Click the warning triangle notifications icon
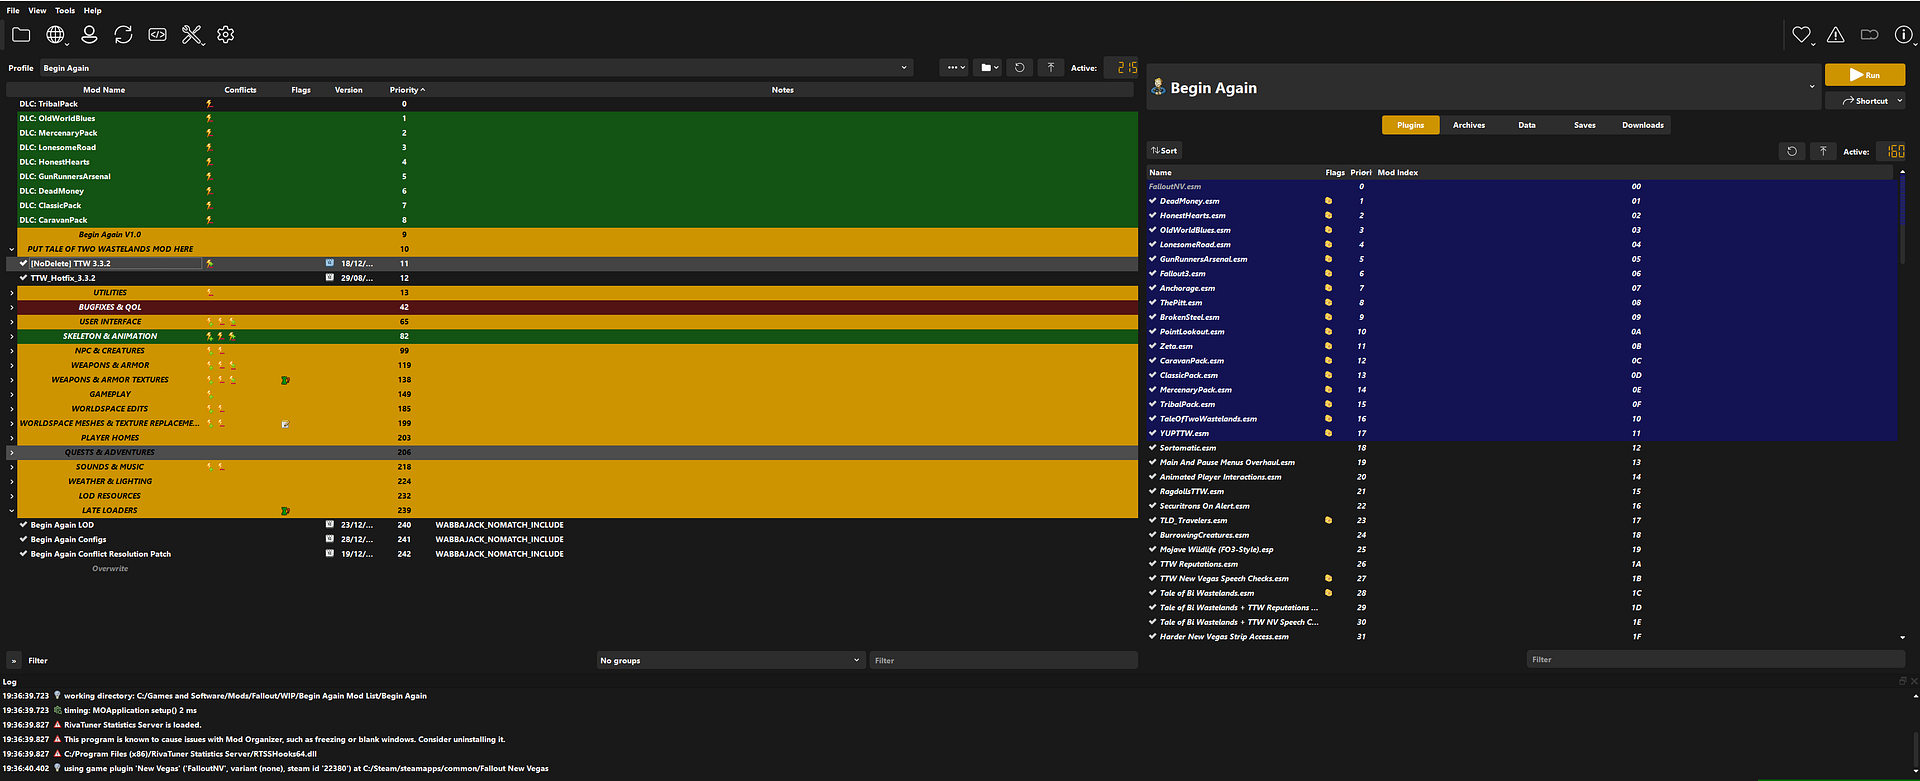This screenshot has height=781, width=1920. (1835, 35)
